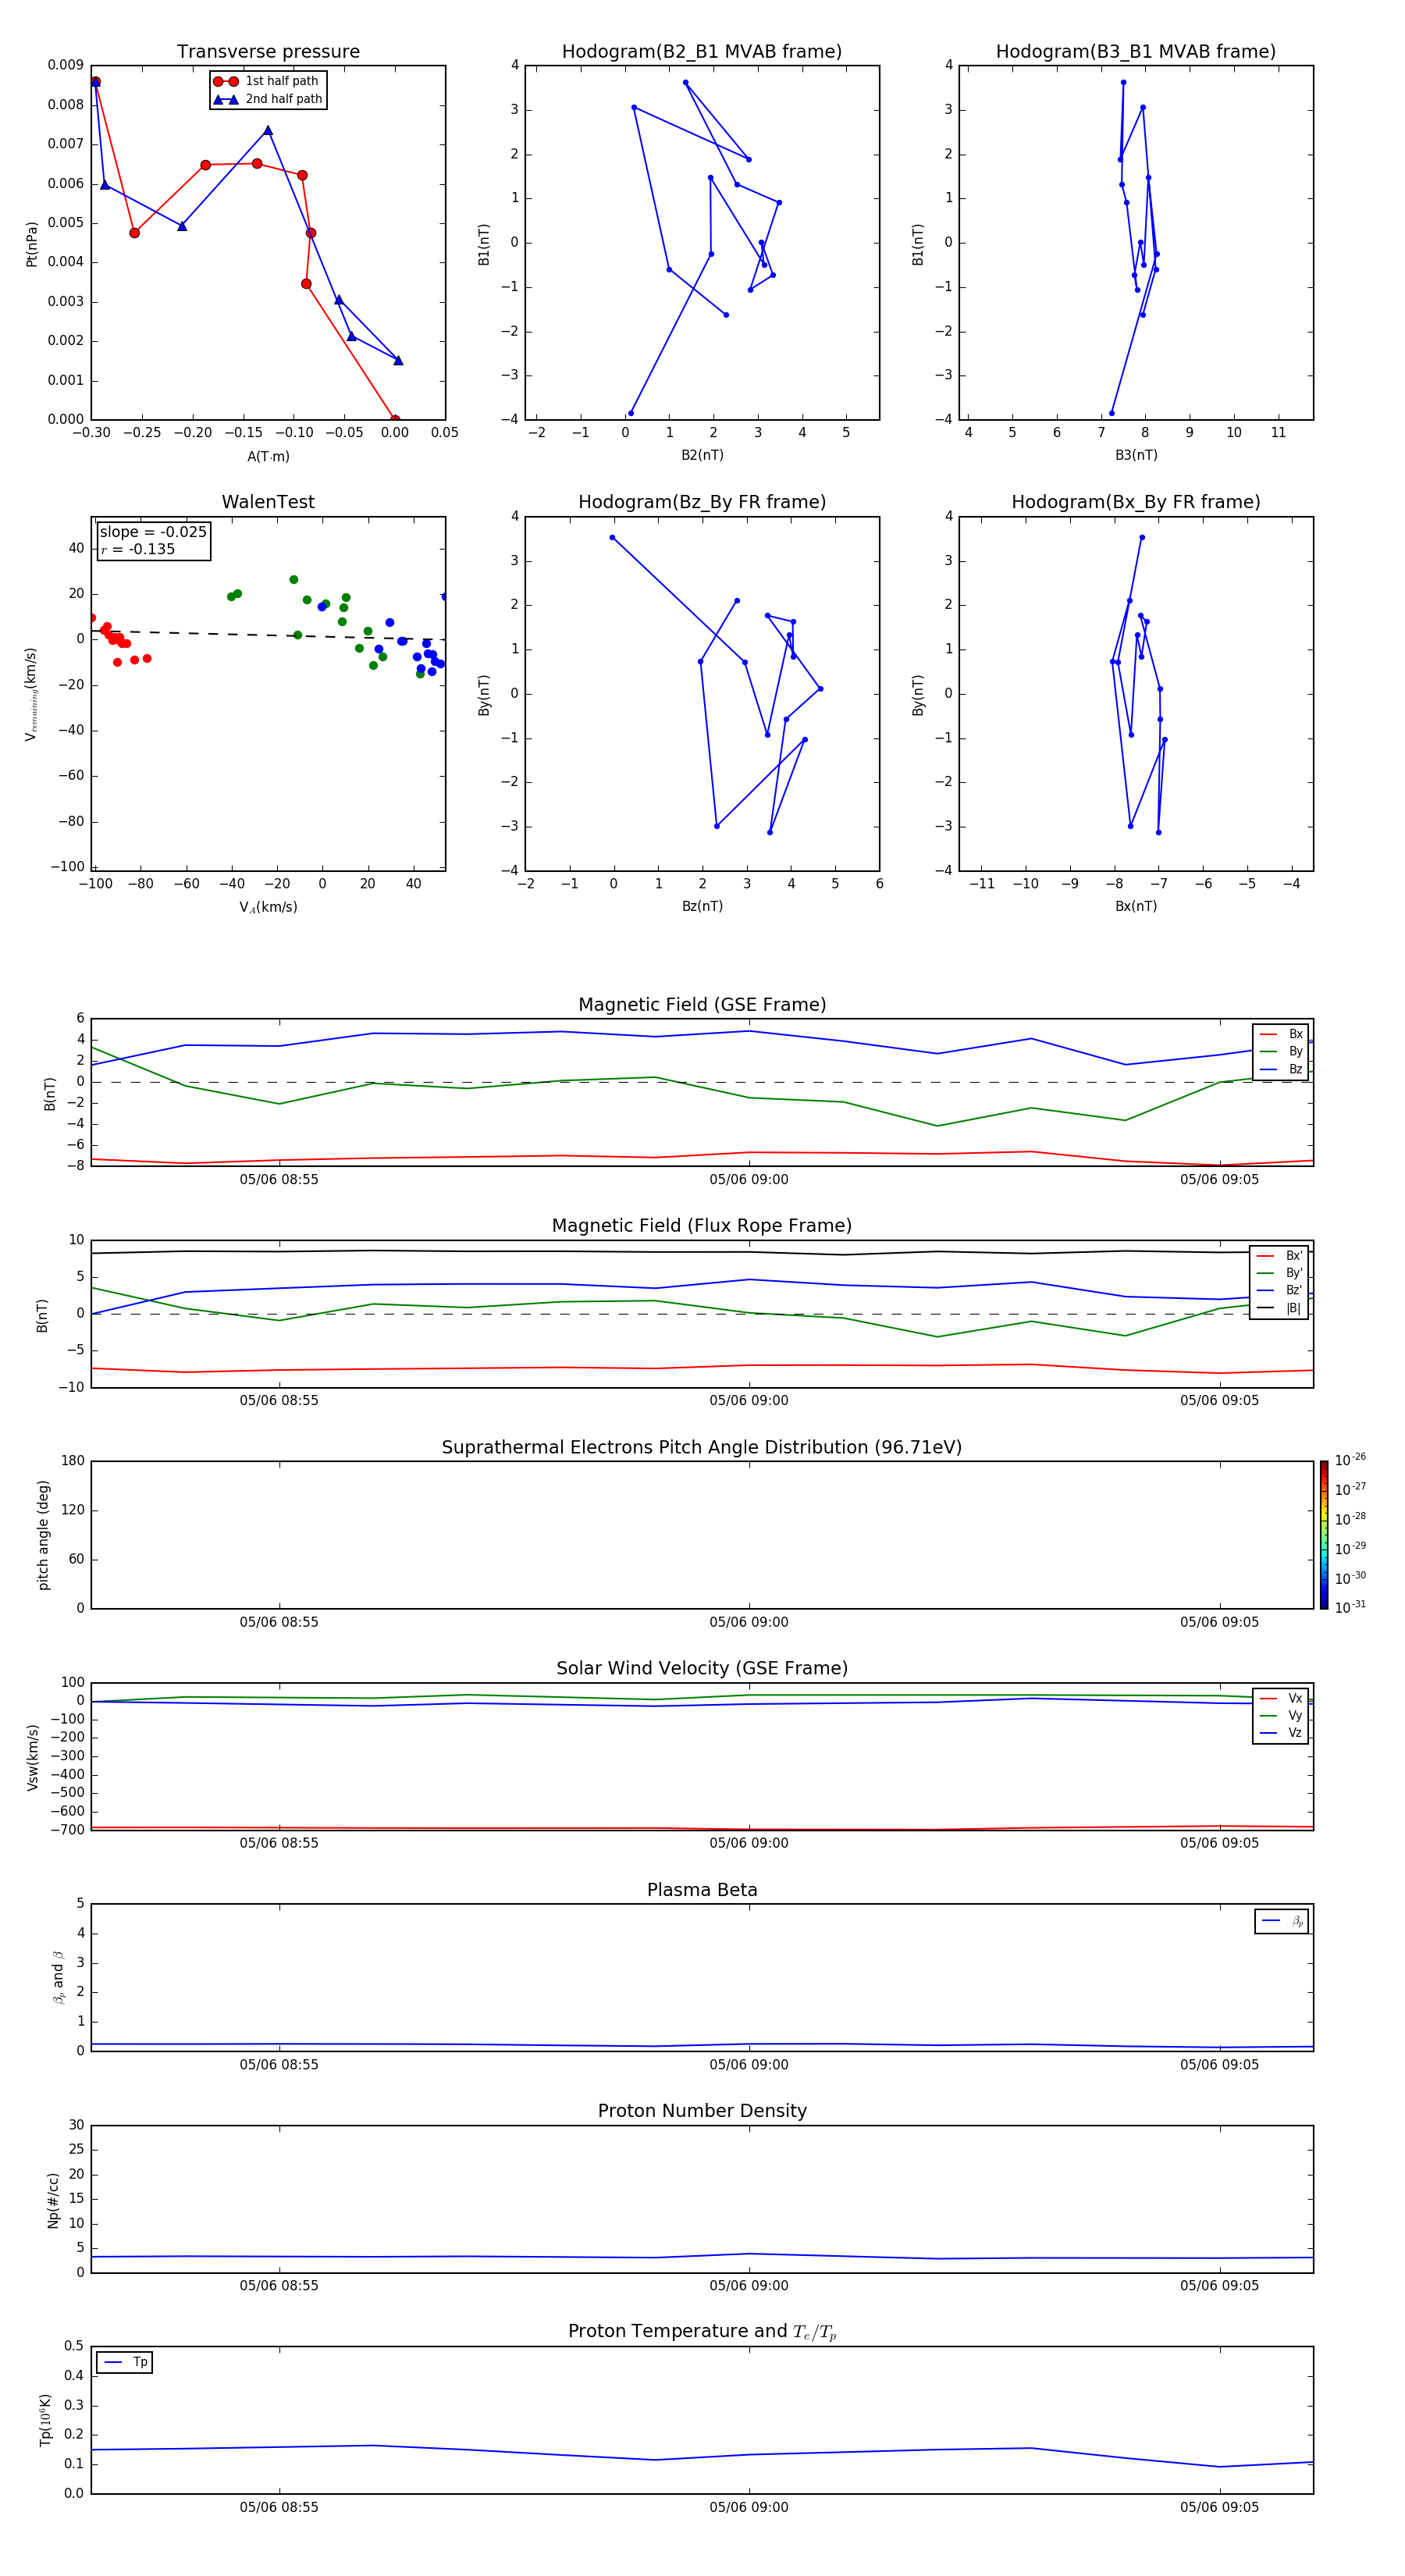Select the βp legend entry in Plasma Beta
The image size is (1405, 2576).
click(1282, 1921)
